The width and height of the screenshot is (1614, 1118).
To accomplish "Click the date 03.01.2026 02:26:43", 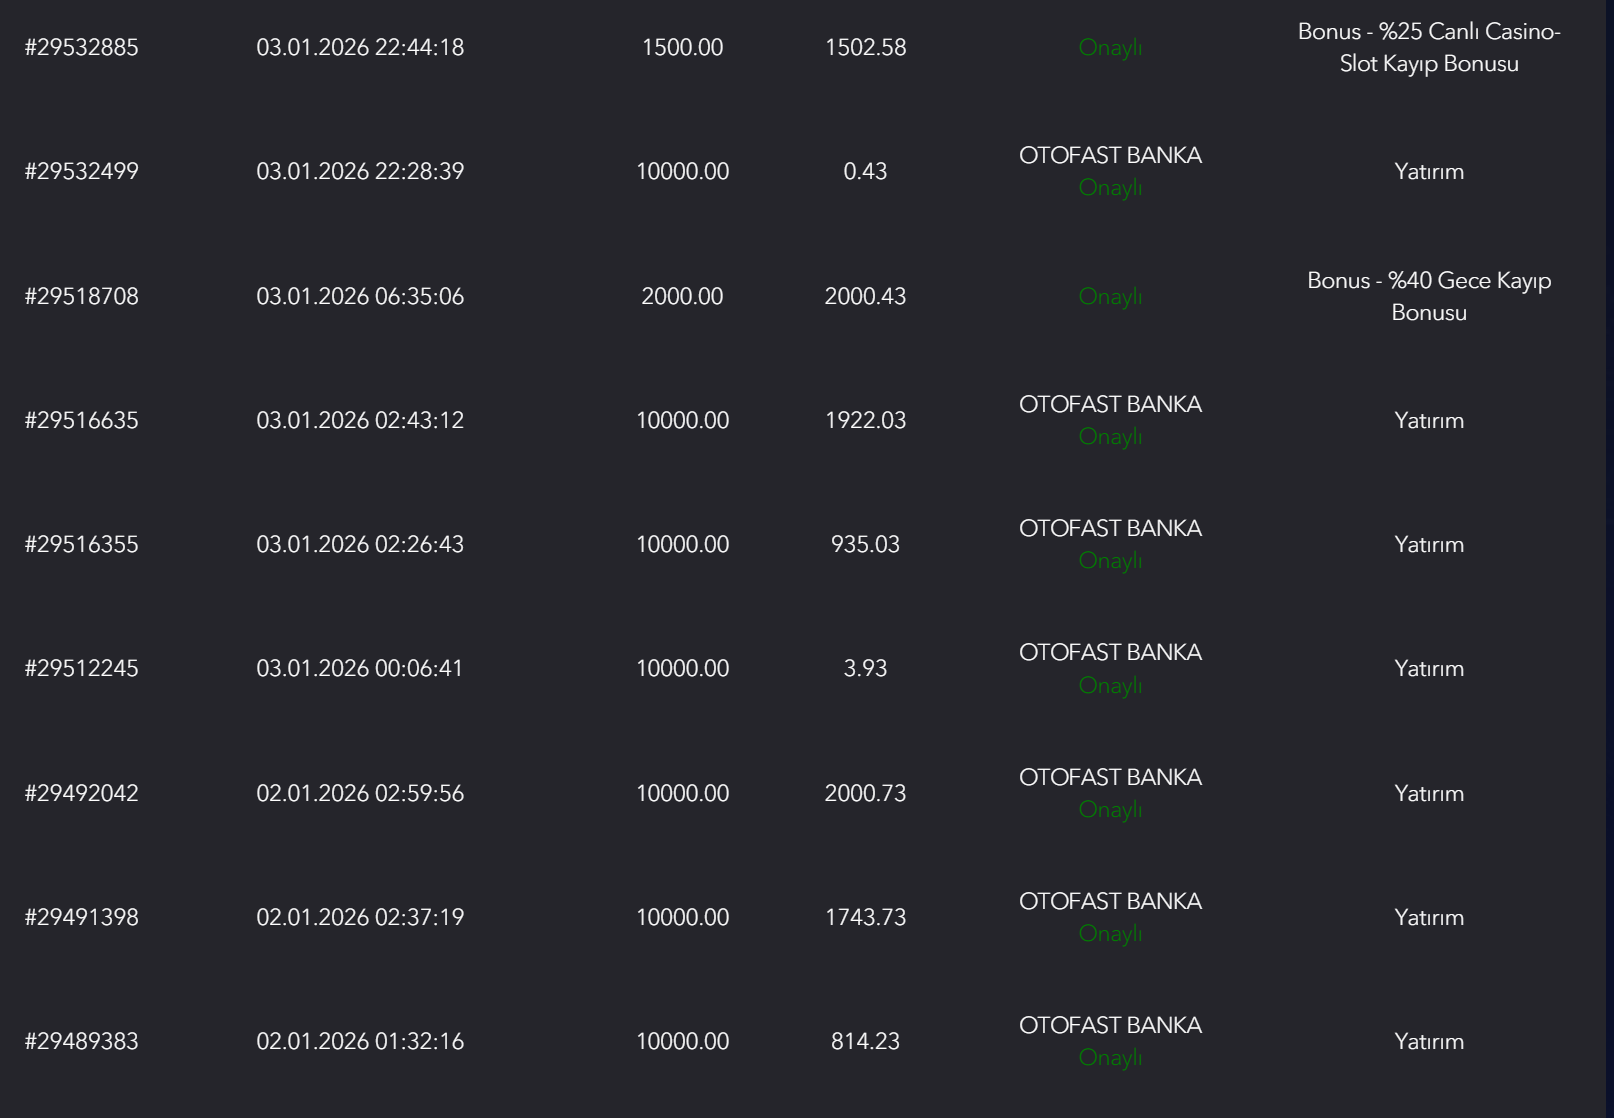I will 360,544.
